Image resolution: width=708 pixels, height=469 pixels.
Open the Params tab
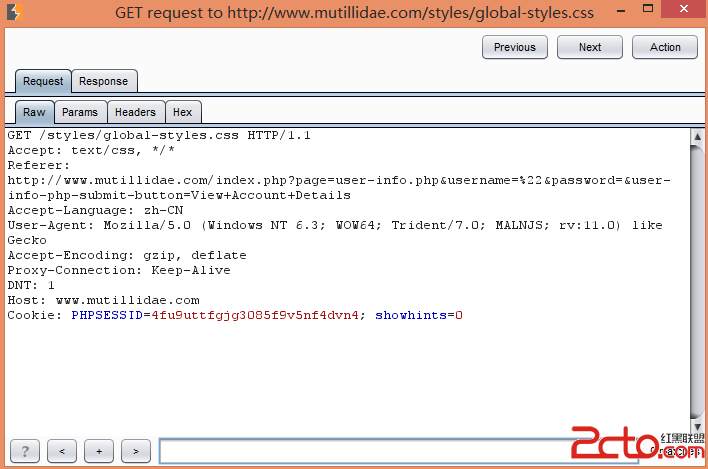click(80, 112)
